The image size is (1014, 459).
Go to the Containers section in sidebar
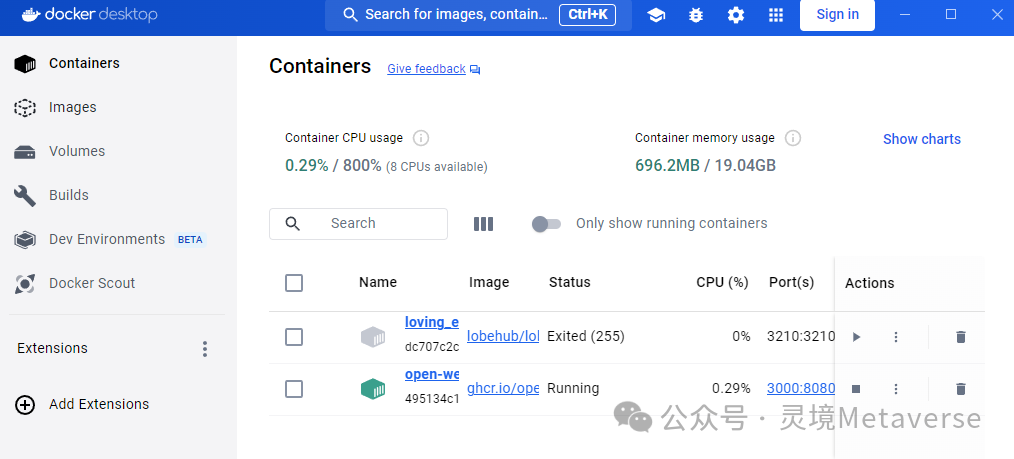pos(118,63)
